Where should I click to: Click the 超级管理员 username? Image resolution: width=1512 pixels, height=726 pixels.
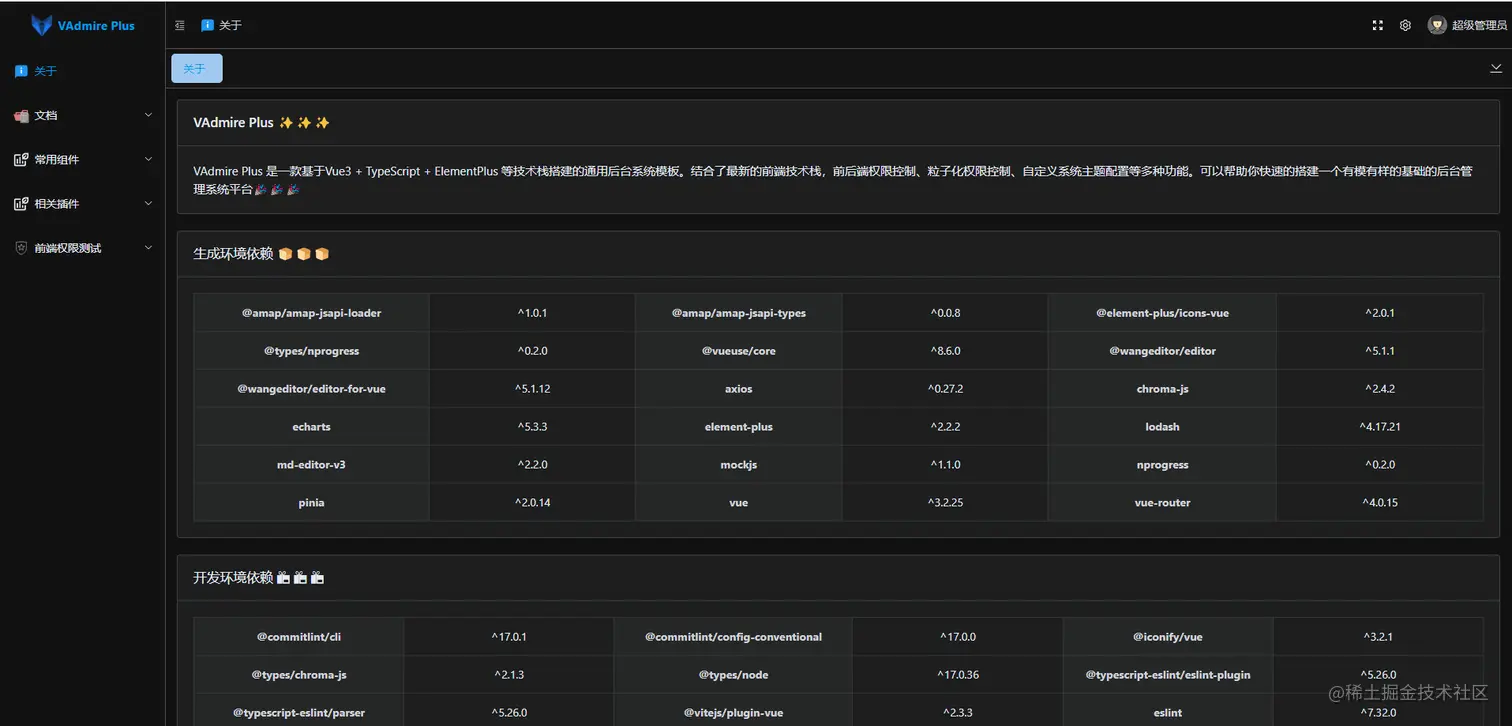[1479, 25]
